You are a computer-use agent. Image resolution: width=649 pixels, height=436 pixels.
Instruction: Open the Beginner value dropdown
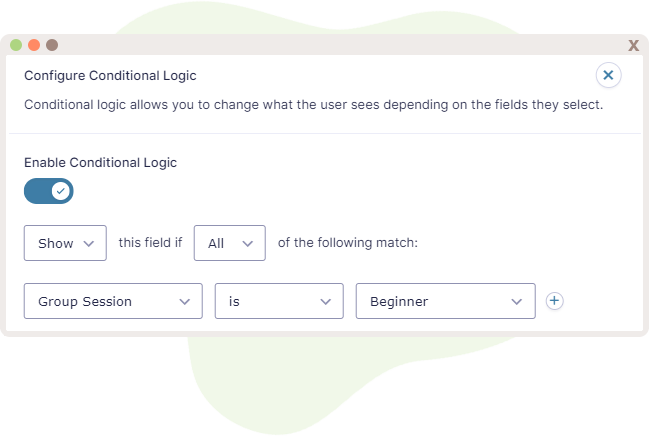click(445, 301)
